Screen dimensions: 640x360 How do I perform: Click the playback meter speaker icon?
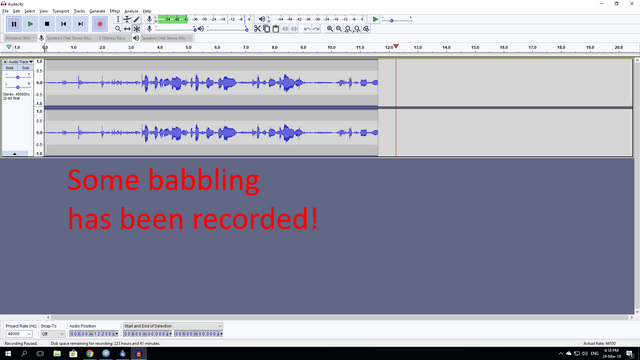tap(262, 19)
